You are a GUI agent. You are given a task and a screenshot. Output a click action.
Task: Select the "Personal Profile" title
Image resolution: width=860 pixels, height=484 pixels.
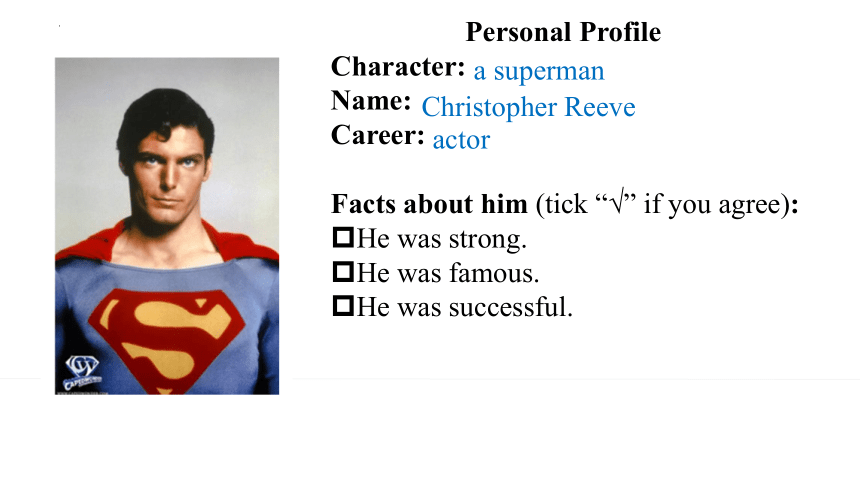click(563, 32)
